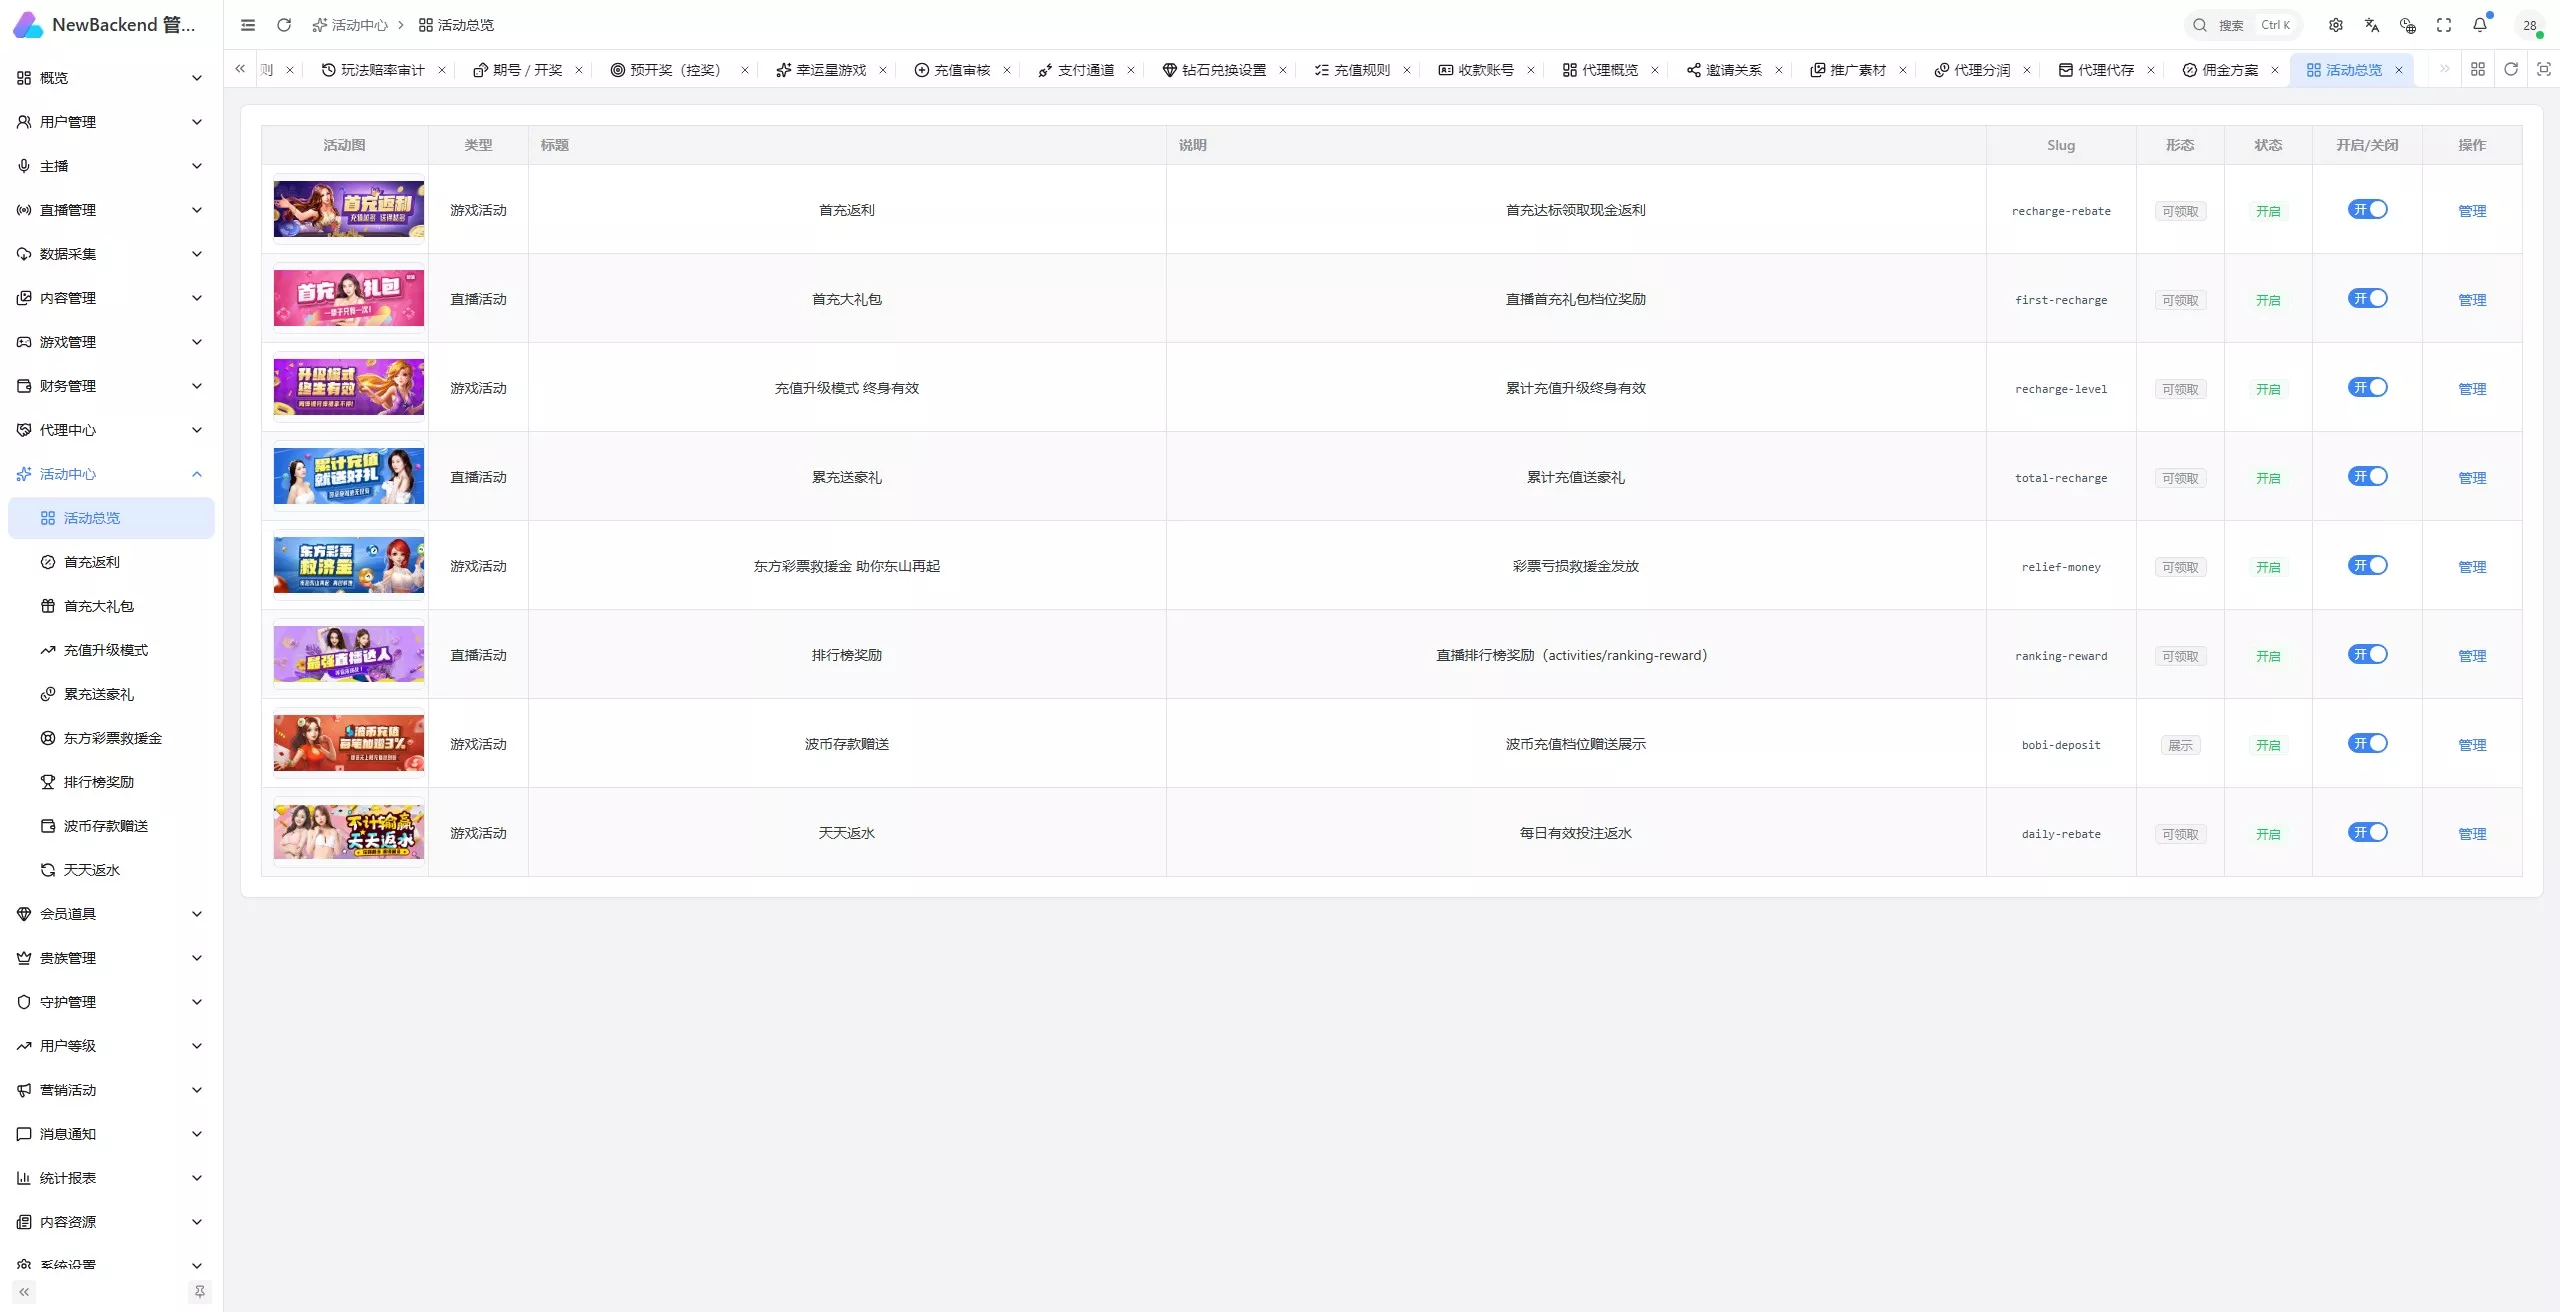The height and width of the screenshot is (1312, 2560).
Task: Open 首充大礼包 in sidebar
Action: pos(111,606)
